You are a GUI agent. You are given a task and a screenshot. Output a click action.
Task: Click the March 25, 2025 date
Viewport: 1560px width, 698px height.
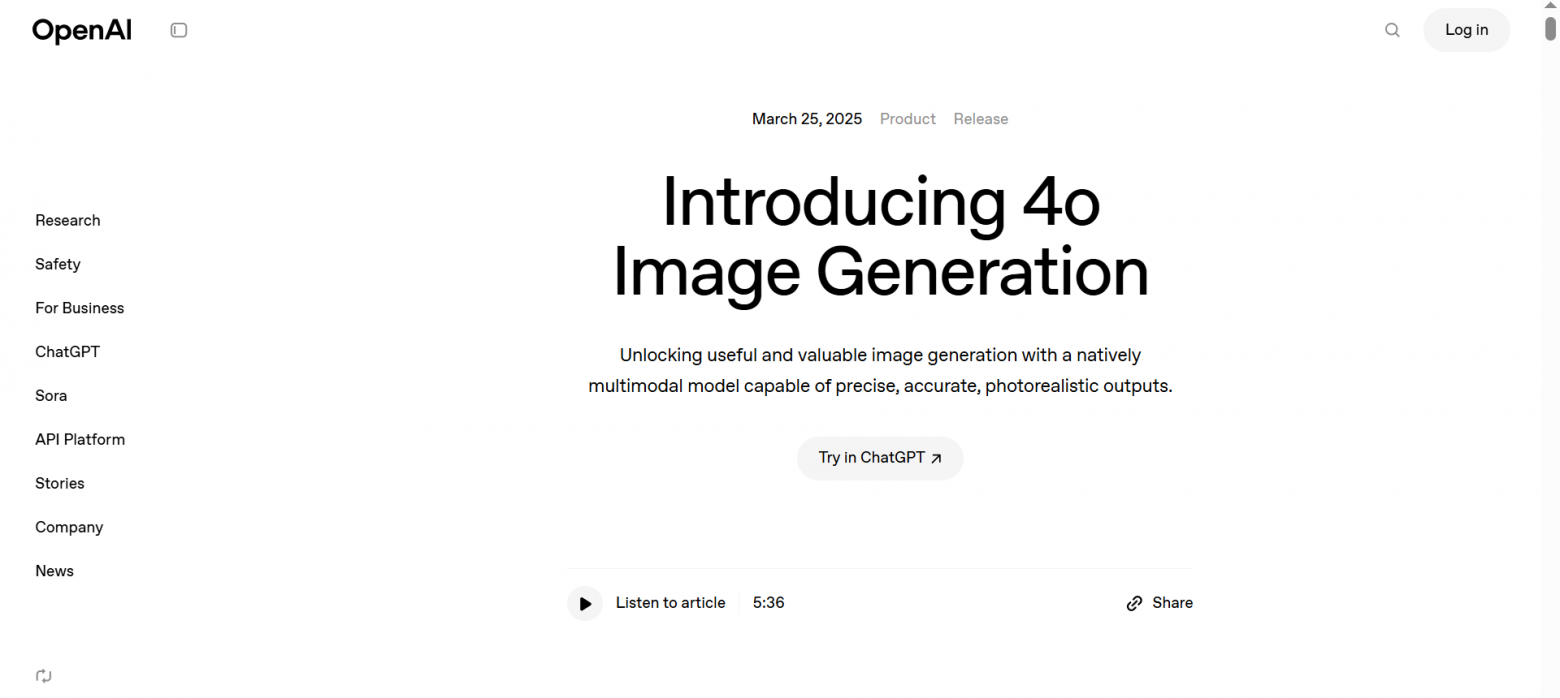[x=807, y=119]
